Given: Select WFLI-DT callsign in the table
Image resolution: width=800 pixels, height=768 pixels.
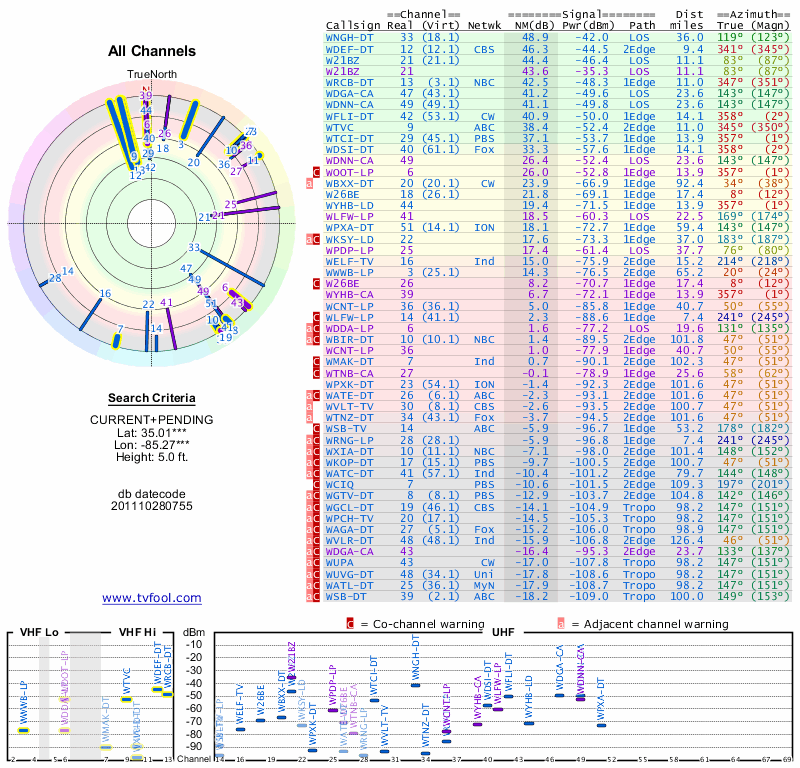Looking at the screenshot, I should click(x=349, y=116).
